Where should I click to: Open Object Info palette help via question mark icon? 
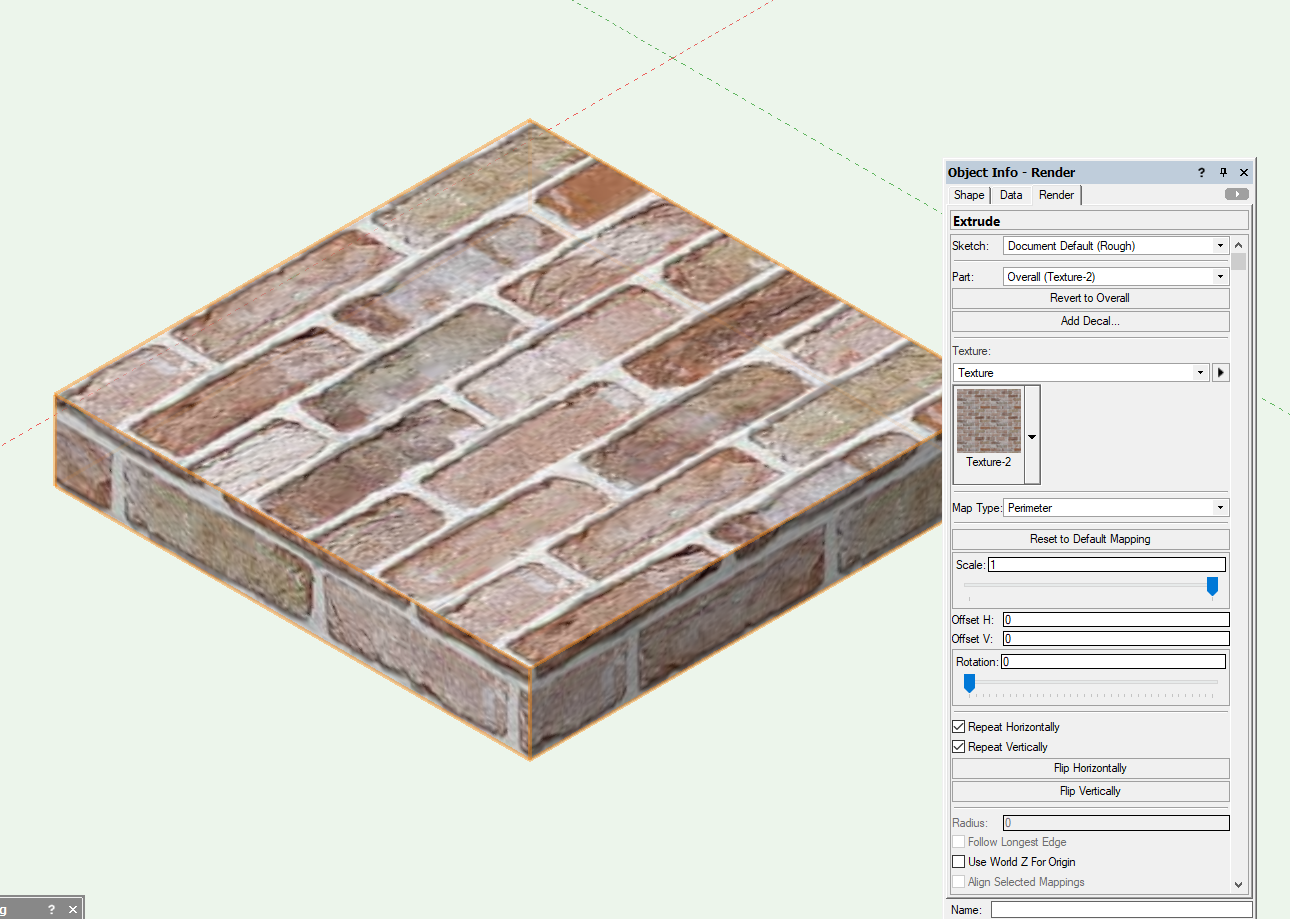point(1200,172)
